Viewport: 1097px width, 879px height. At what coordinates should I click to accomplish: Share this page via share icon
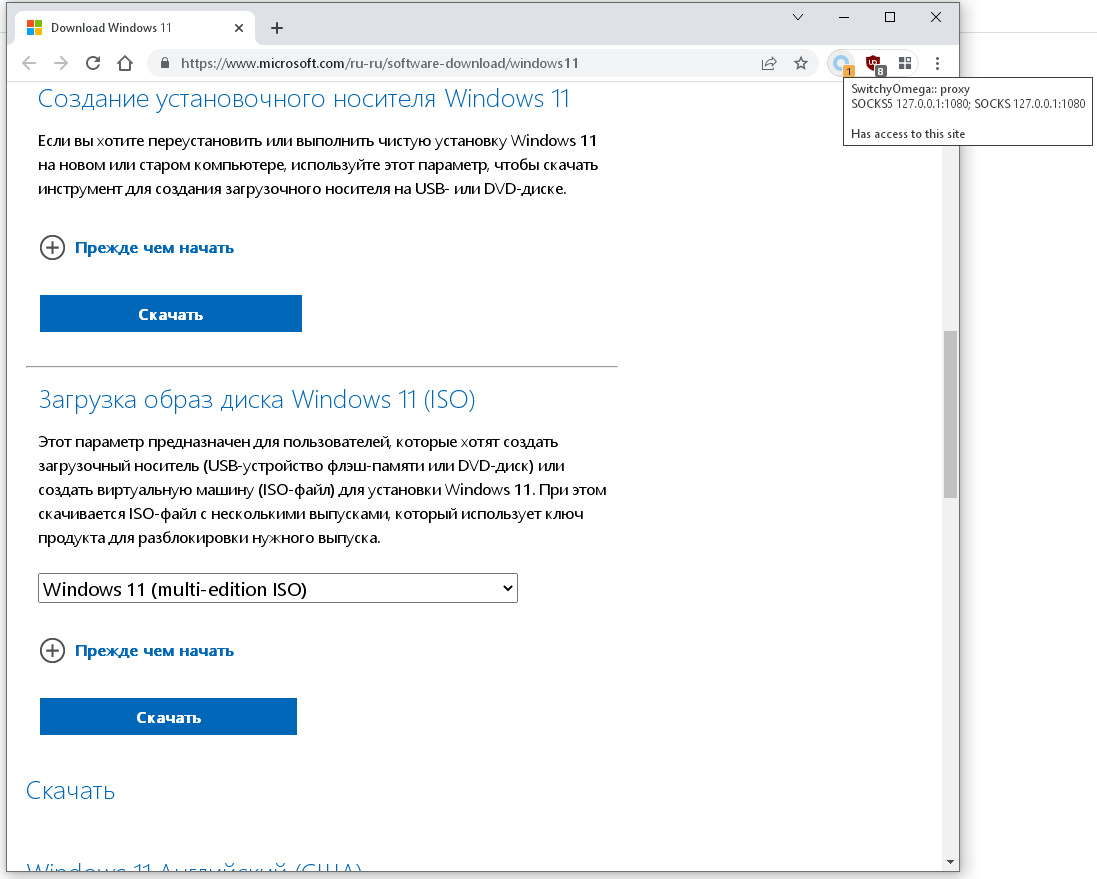point(769,64)
